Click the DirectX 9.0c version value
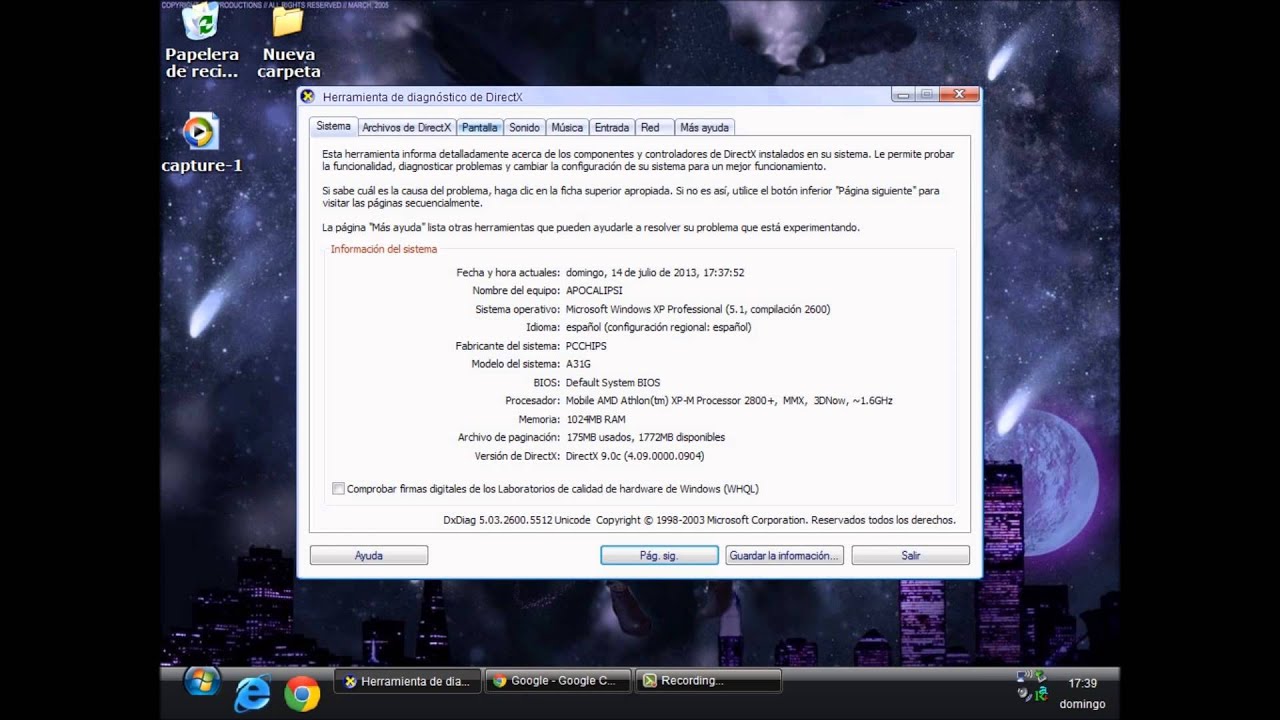Image resolution: width=1280 pixels, height=720 pixels. [635, 456]
